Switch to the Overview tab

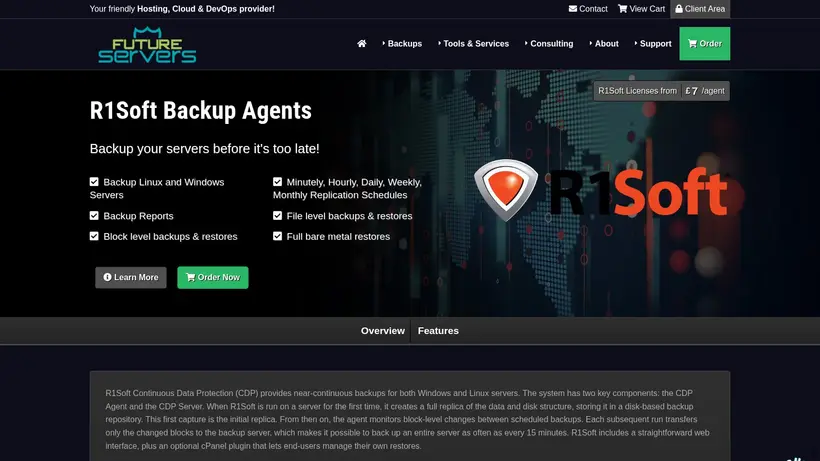coord(383,331)
